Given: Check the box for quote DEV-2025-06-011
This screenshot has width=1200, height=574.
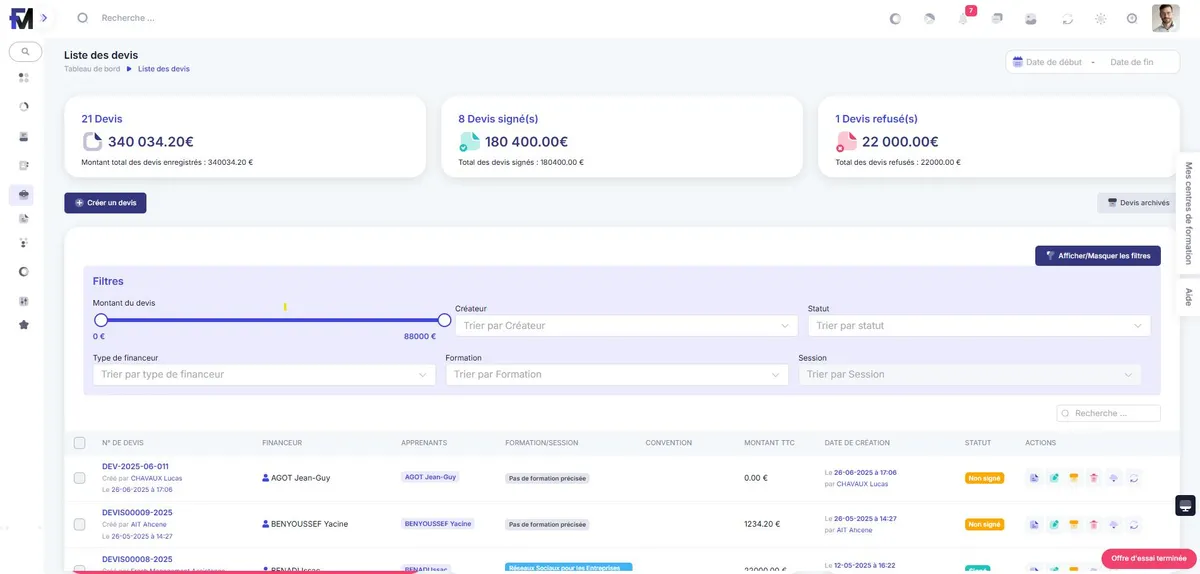Looking at the screenshot, I should (80, 478).
